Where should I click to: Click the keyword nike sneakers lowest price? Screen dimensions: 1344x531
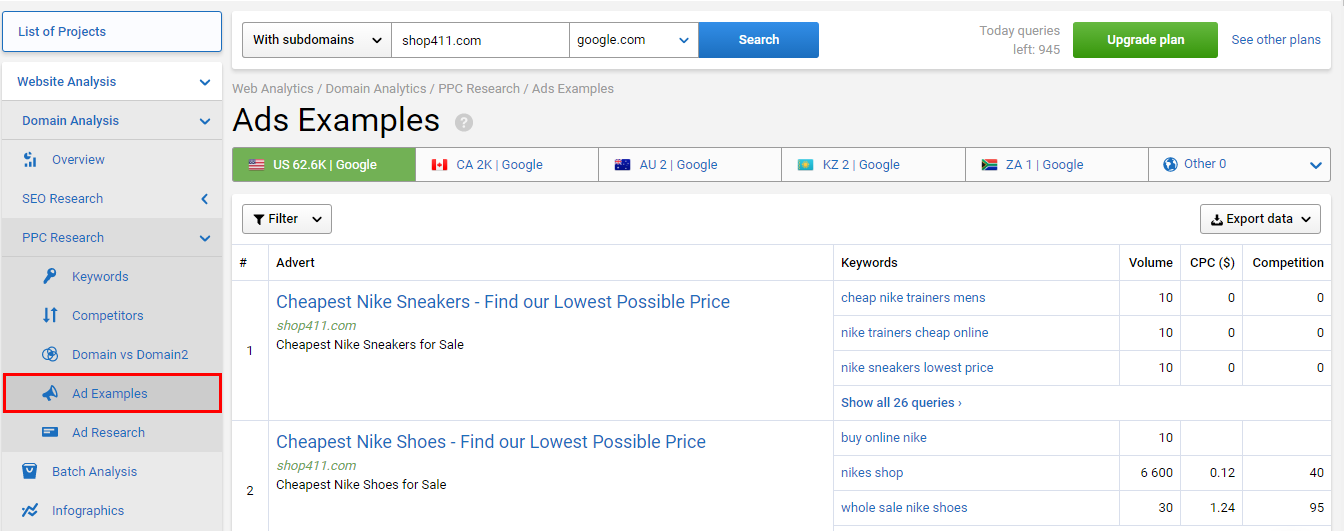click(x=917, y=368)
